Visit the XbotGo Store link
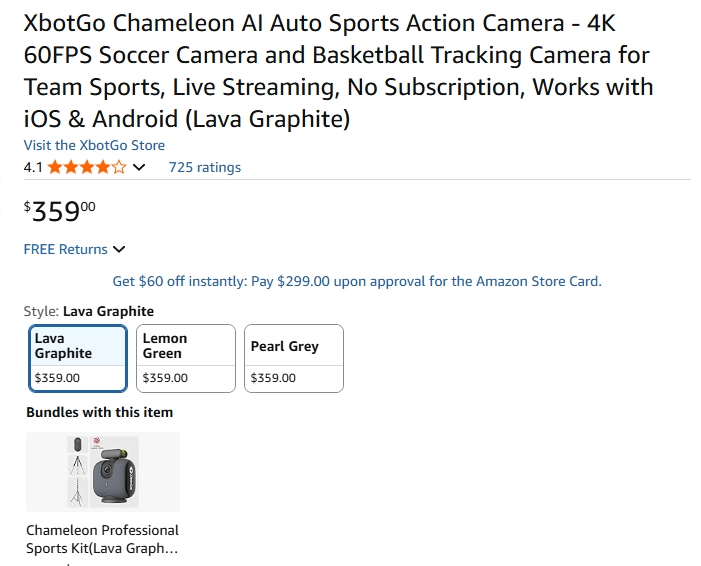Screen dimensions: 701x566 tap(94, 145)
